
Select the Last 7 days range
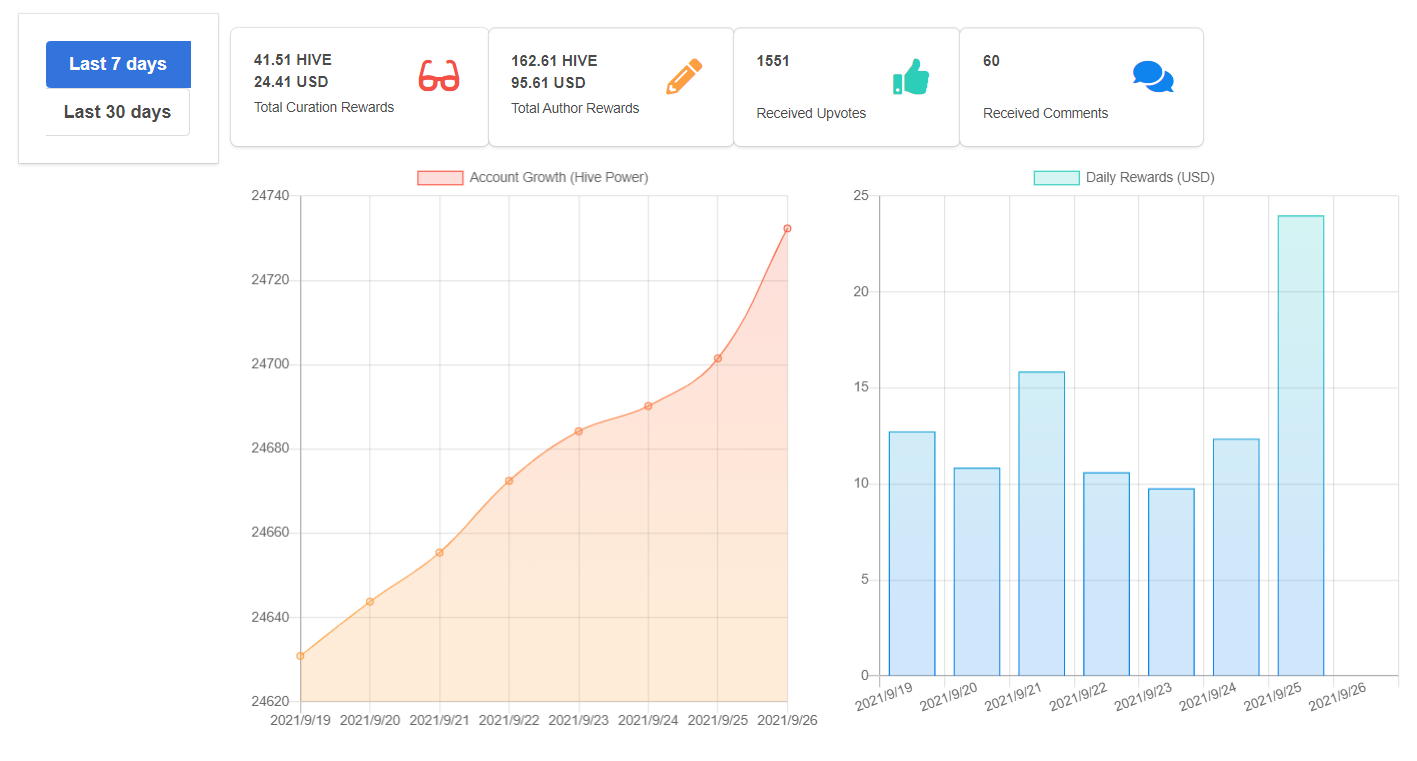118,64
